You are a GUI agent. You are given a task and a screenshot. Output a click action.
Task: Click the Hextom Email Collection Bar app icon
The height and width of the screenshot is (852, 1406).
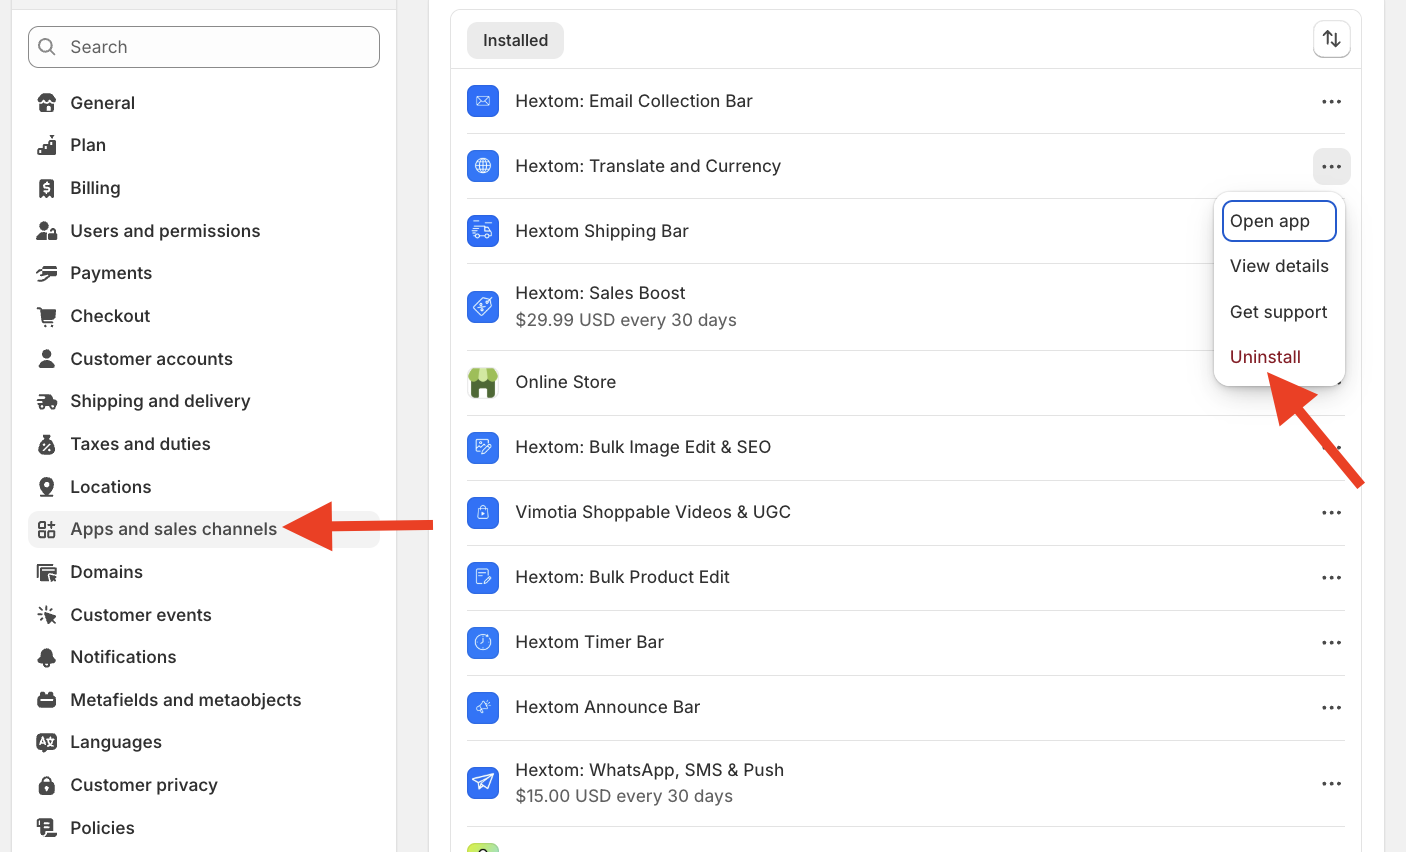click(483, 101)
